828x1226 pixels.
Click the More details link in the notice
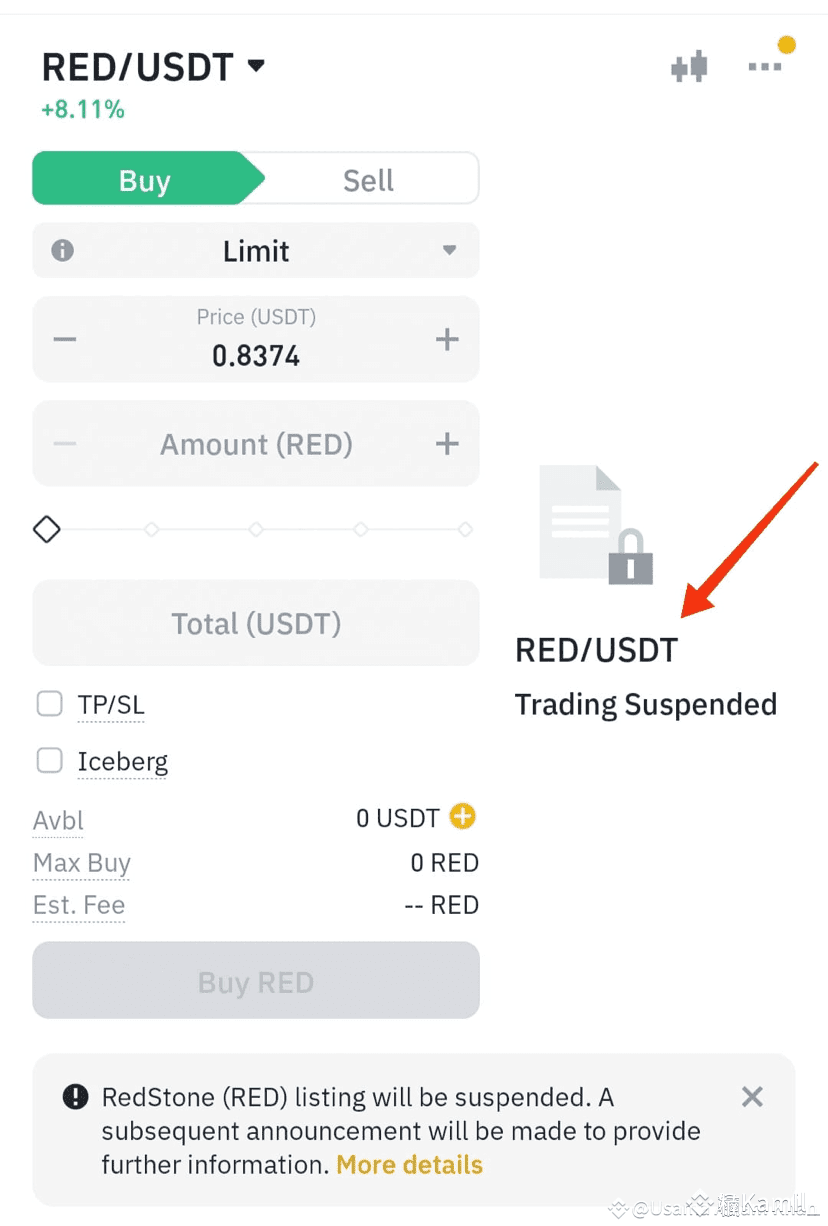click(408, 1164)
